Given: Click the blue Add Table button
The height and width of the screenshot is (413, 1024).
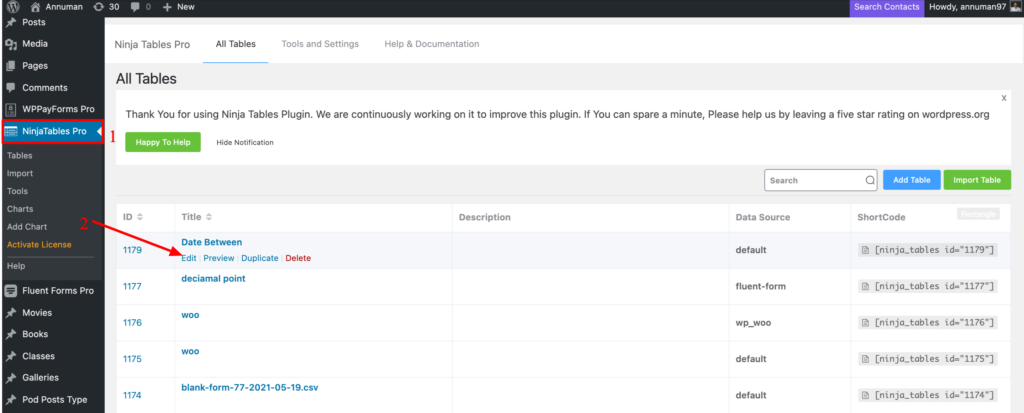Looking at the screenshot, I should click(x=911, y=180).
